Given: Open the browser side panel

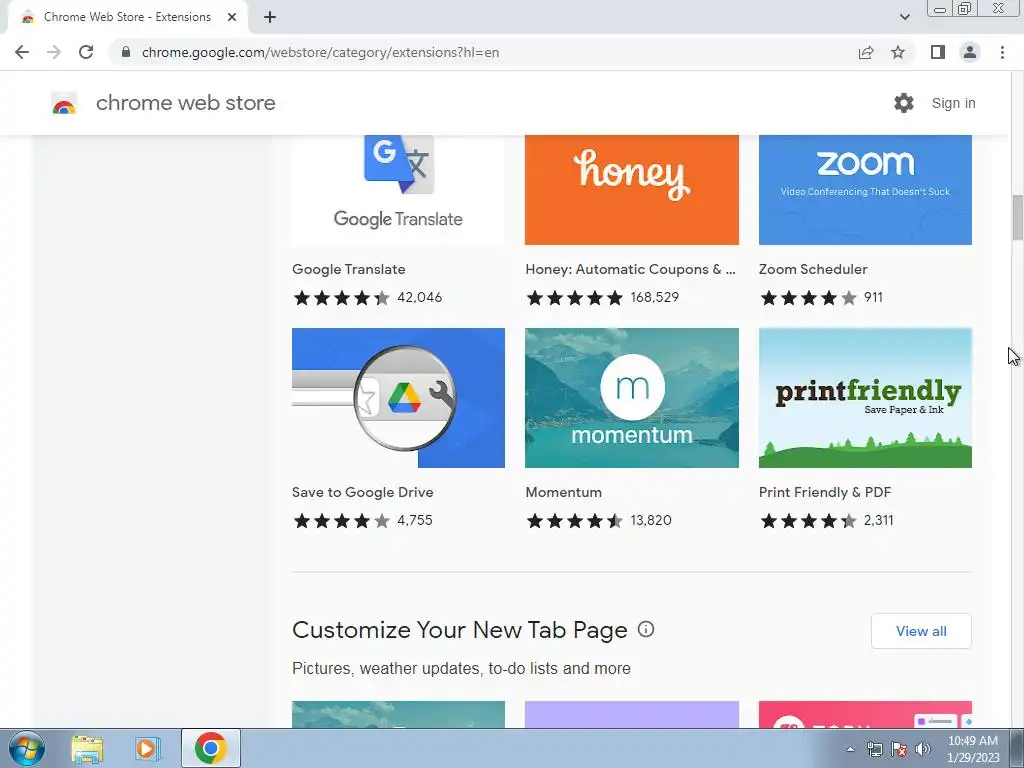Looking at the screenshot, I should pyautogui.click(x=938, y=52).
